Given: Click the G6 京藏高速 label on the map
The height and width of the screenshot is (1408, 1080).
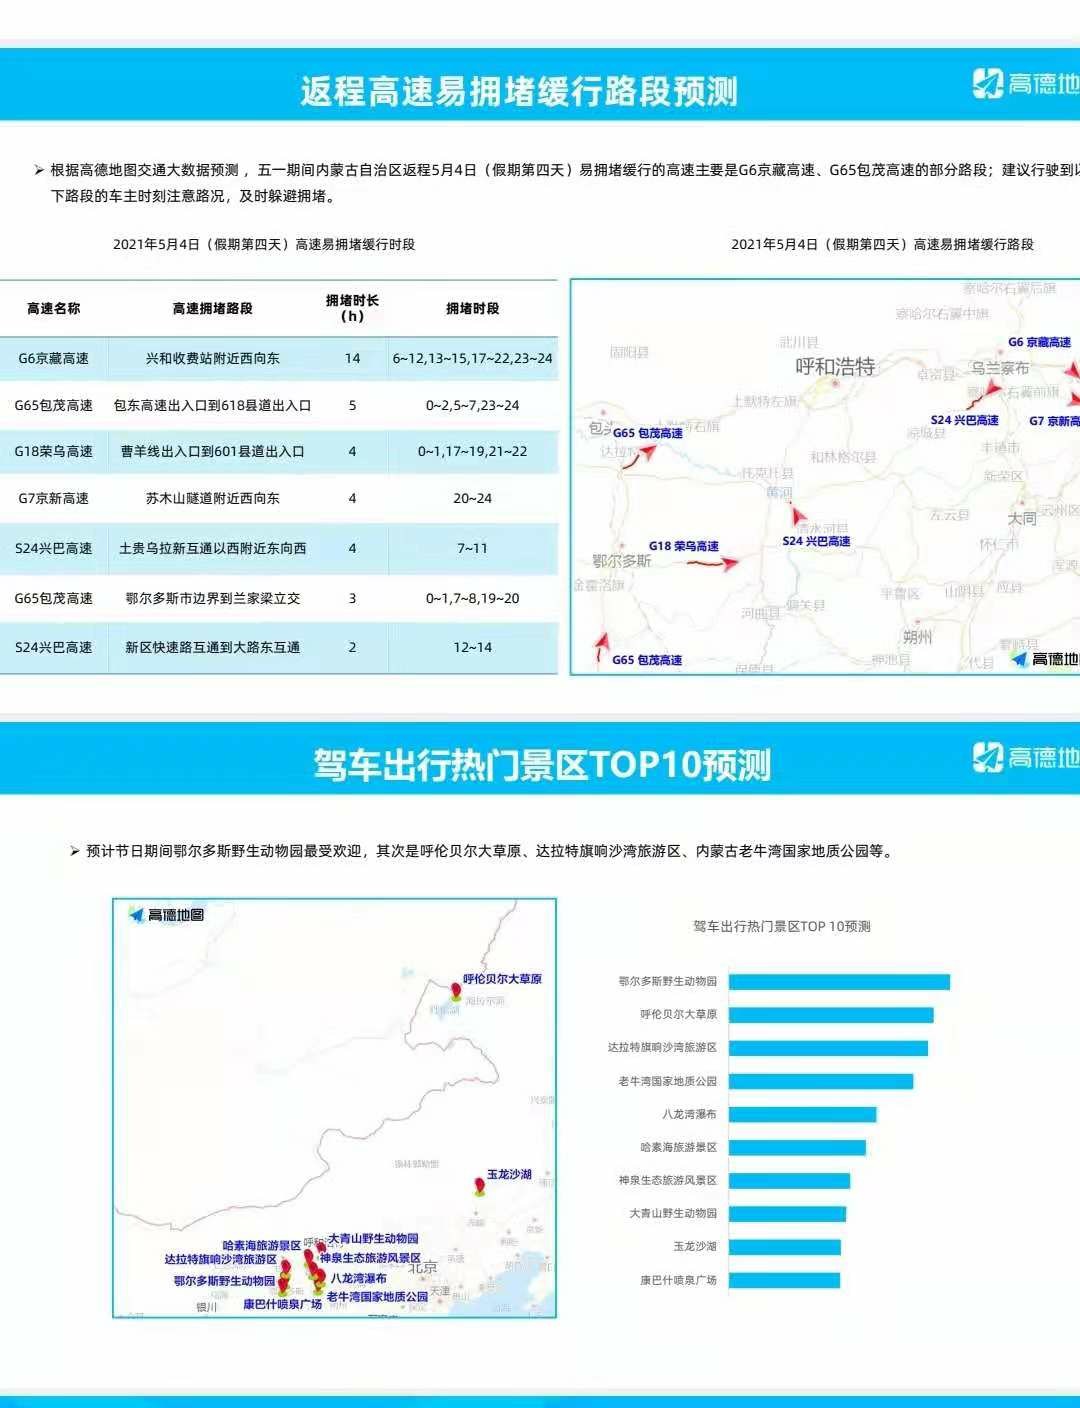Looking at the screenshot, I should [x=1039, y=343].
